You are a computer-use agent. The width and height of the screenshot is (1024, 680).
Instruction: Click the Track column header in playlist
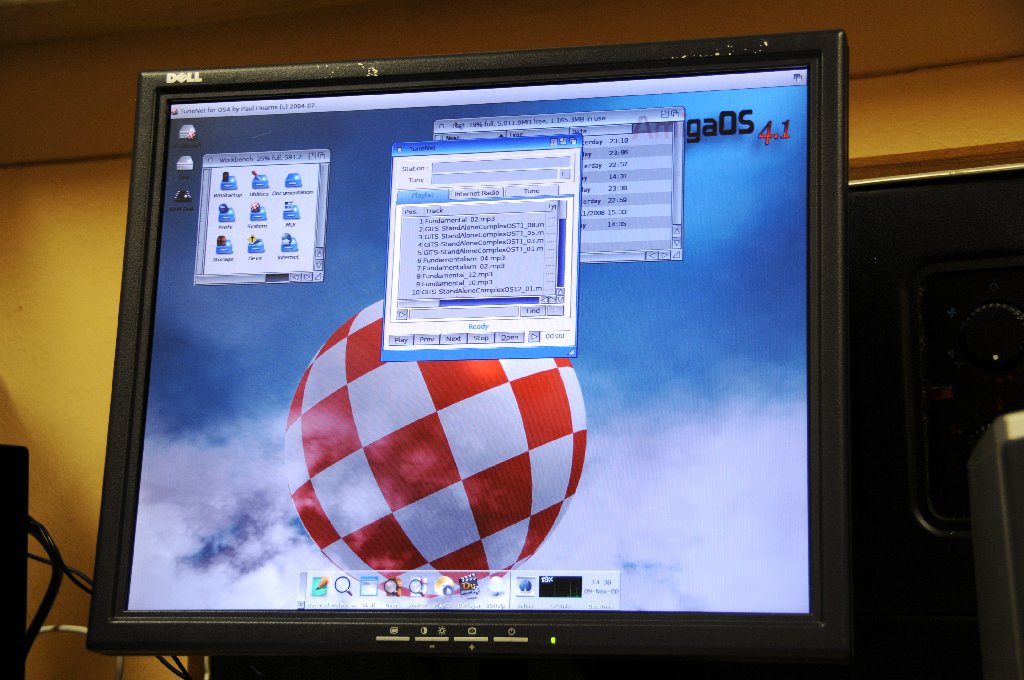pos(483,209)
